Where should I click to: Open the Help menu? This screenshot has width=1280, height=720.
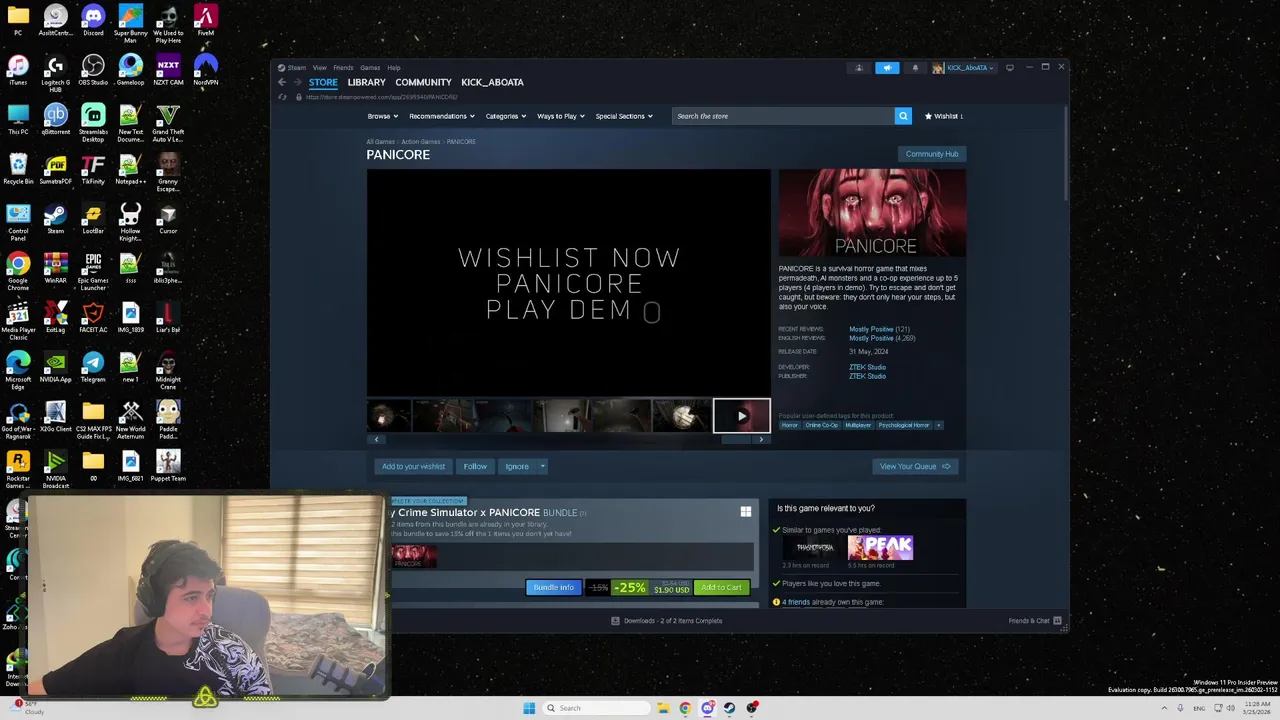(394, 68)
